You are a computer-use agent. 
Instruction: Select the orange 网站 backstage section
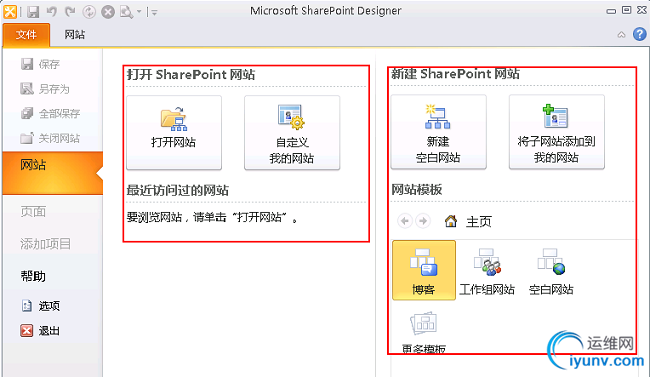click(53, 173)
